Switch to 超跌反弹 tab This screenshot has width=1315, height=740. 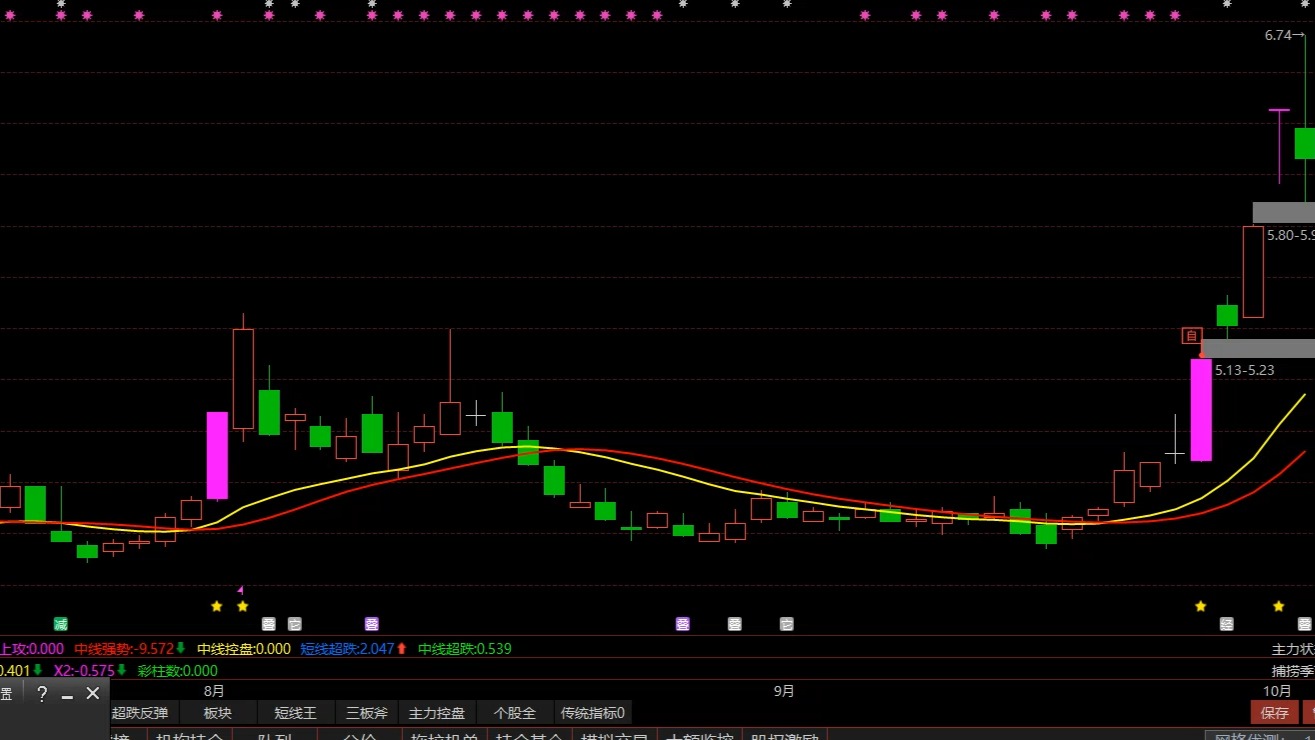(140, 713)
